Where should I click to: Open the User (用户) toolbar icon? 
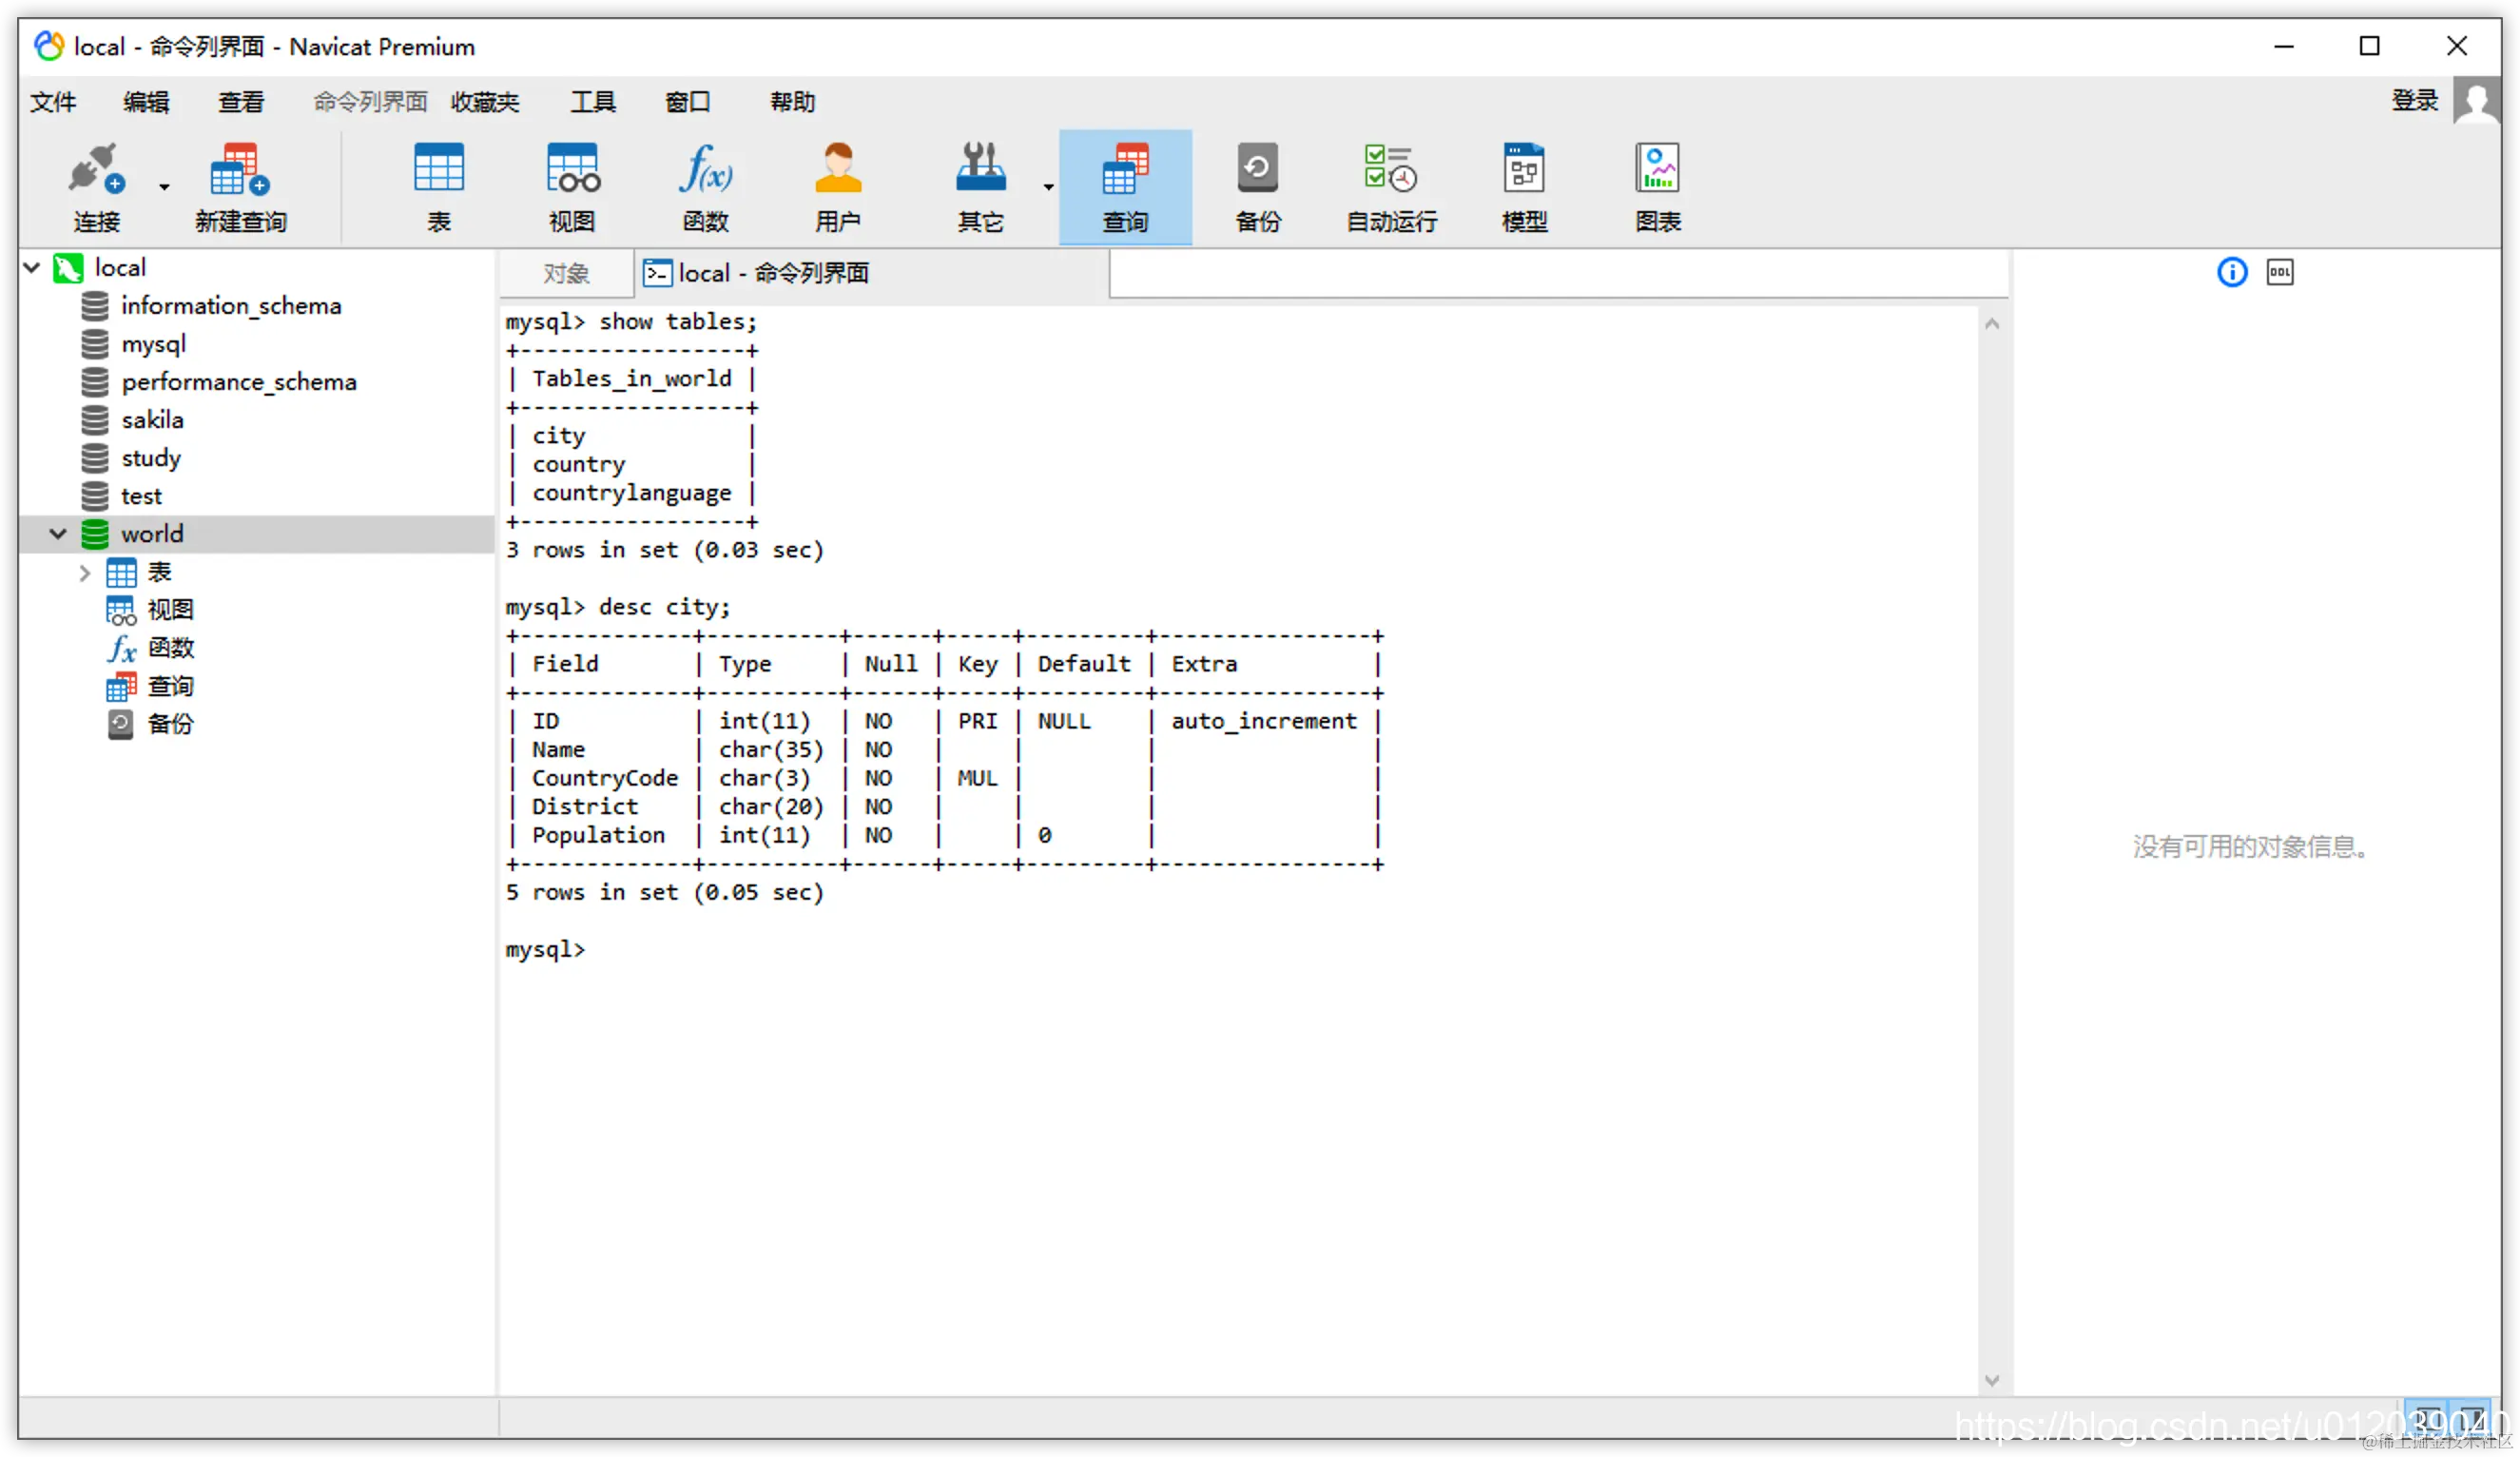point(838,187)
